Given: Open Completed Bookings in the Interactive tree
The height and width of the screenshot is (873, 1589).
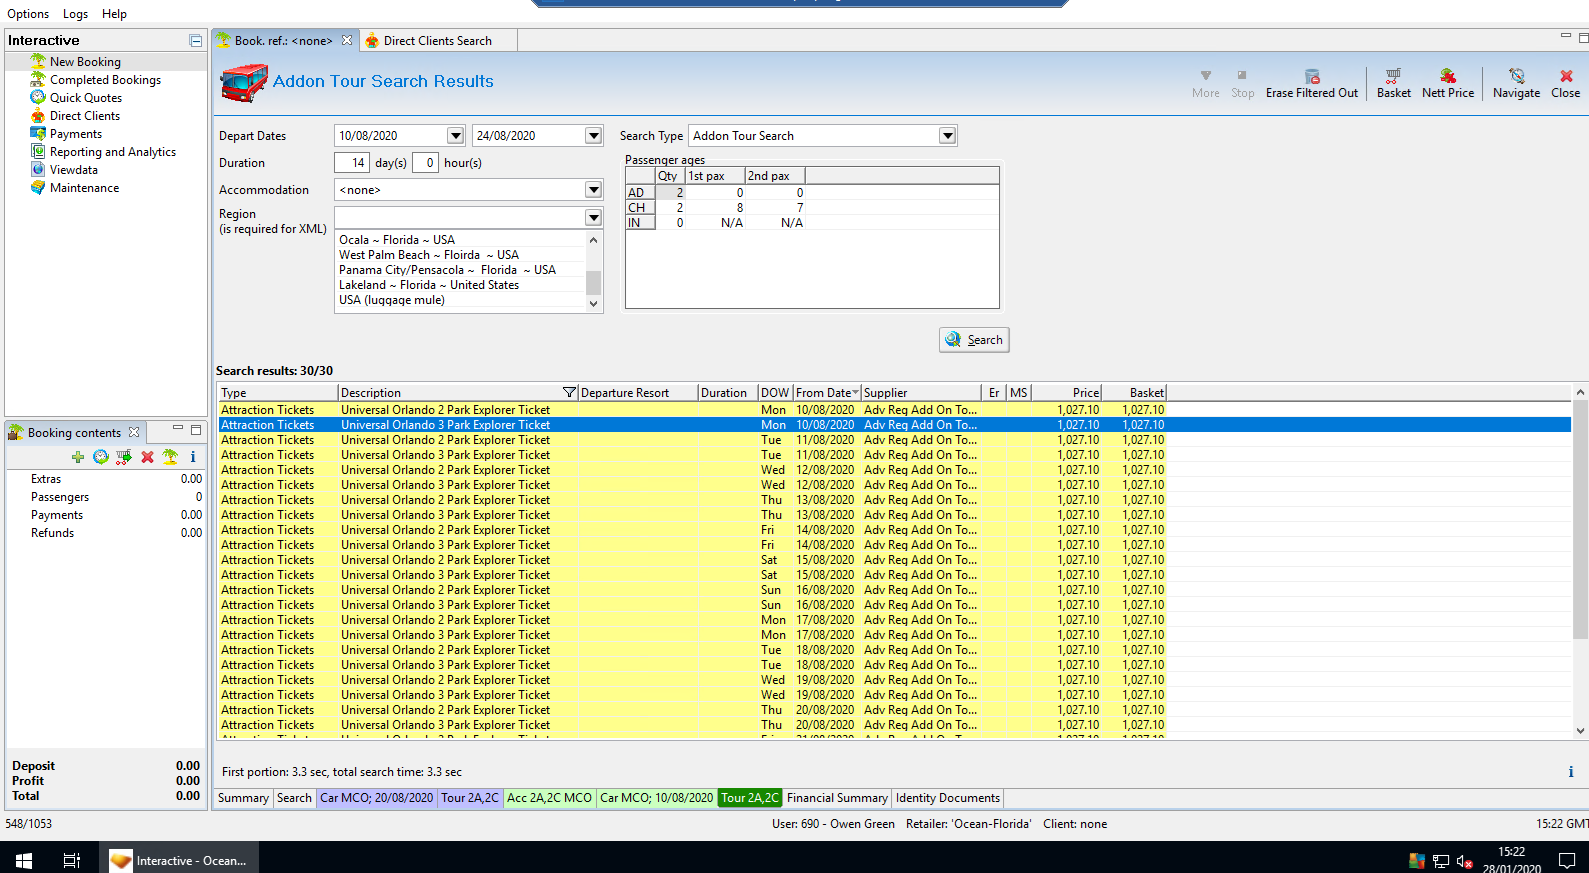Looking at the screenshot, I should pyautogui.click(x=105, y=80).
